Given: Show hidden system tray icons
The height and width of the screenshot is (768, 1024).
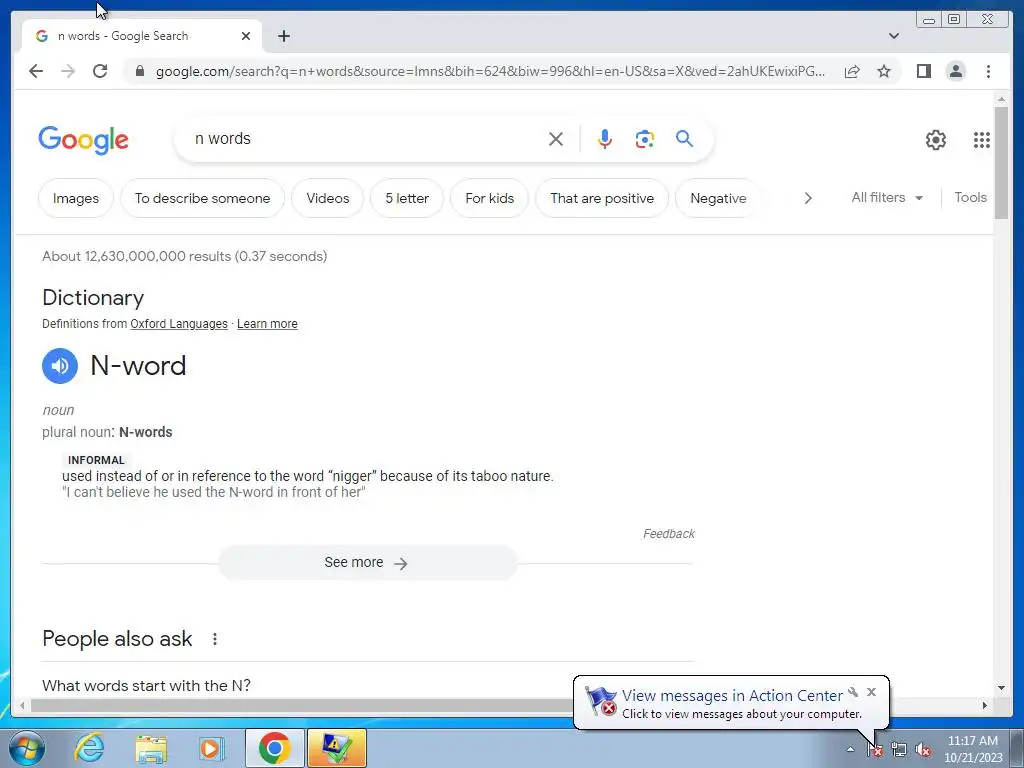Looking at the screenshot, I should point(850,749).
